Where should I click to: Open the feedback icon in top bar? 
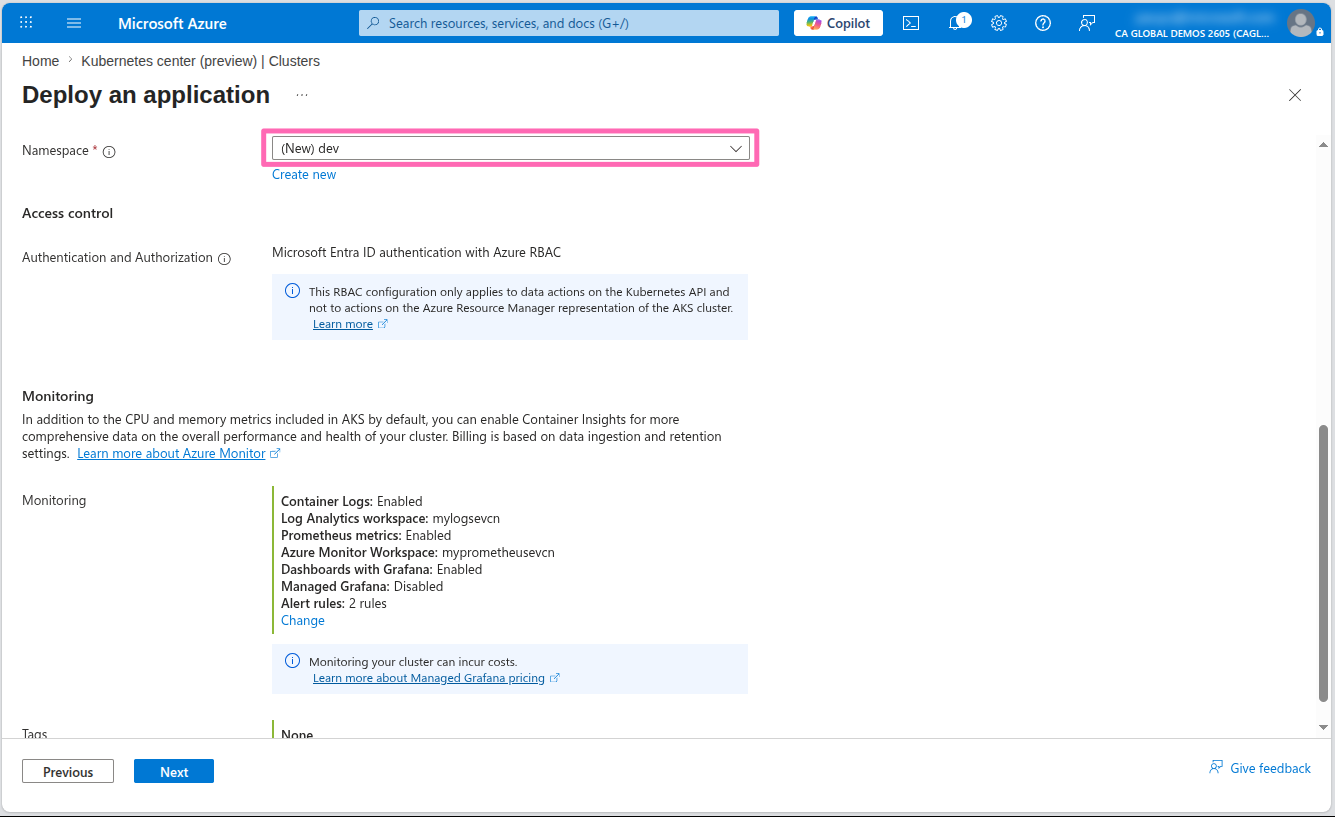point(1087,23)
